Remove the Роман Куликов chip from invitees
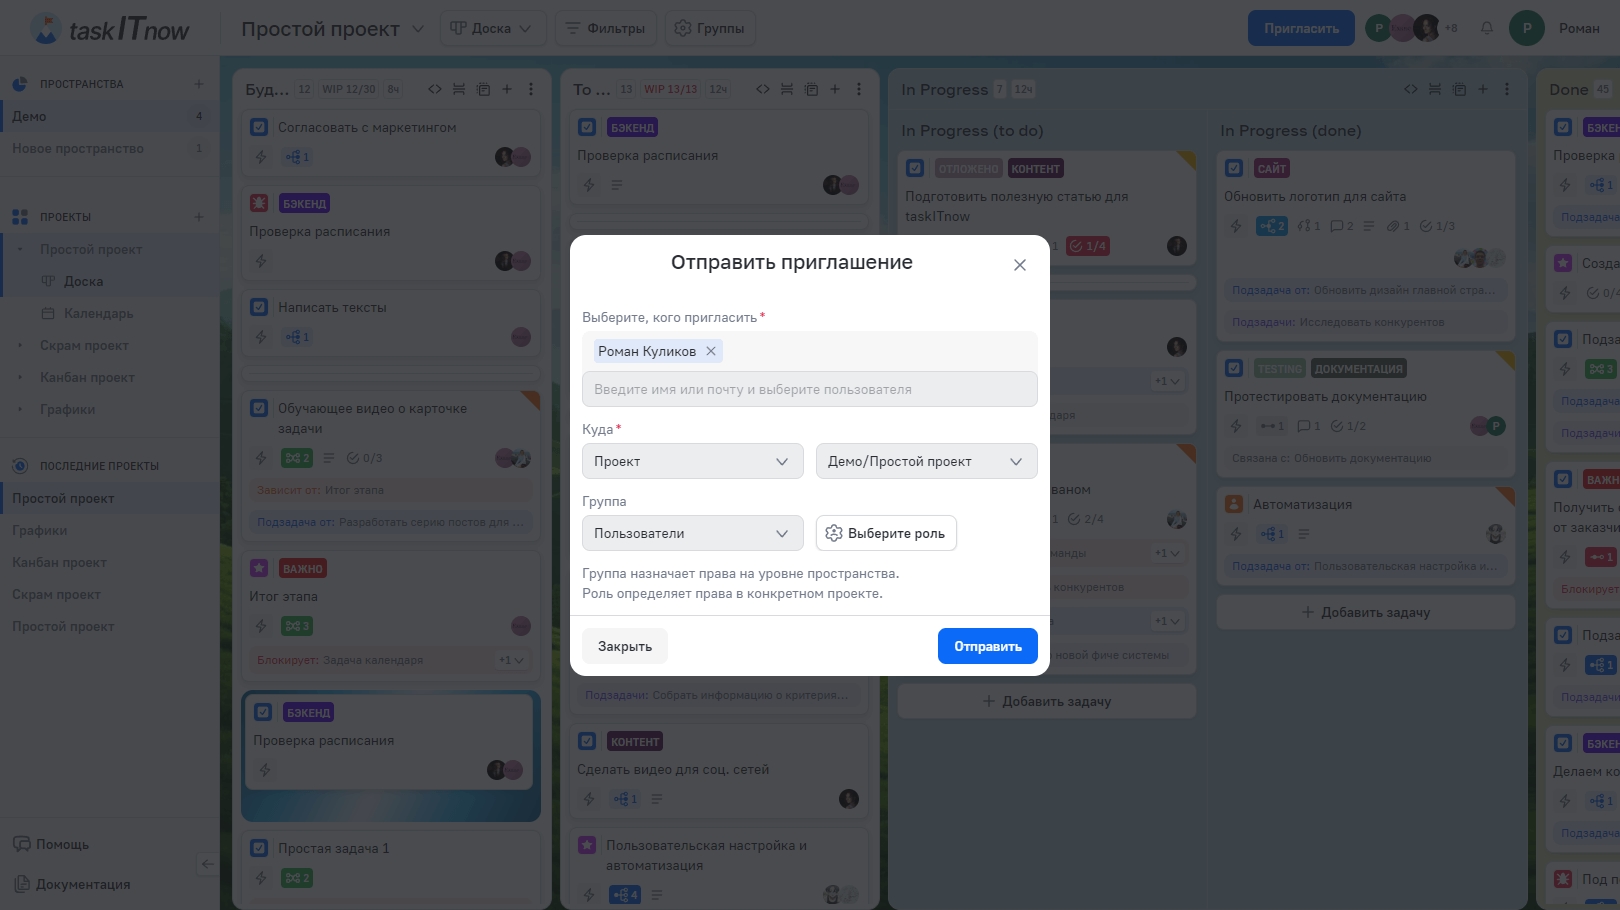The height and width of the screenshot is (910, 1620). click(x=711, y=351)
